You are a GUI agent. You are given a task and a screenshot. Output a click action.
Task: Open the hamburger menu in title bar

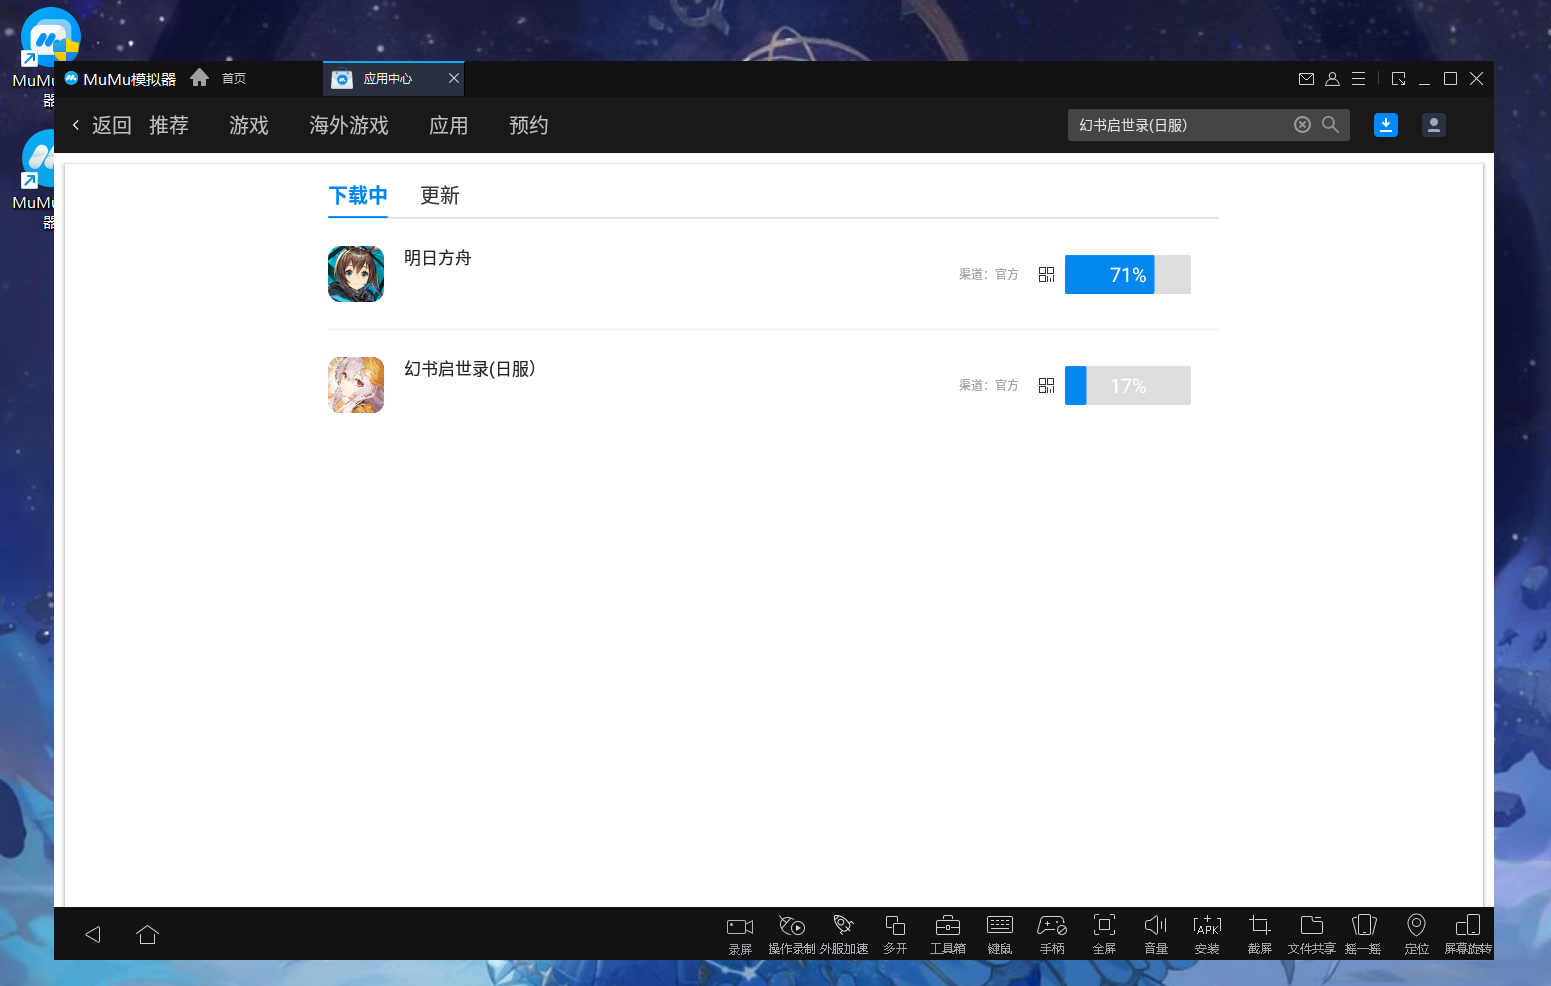1358,79
